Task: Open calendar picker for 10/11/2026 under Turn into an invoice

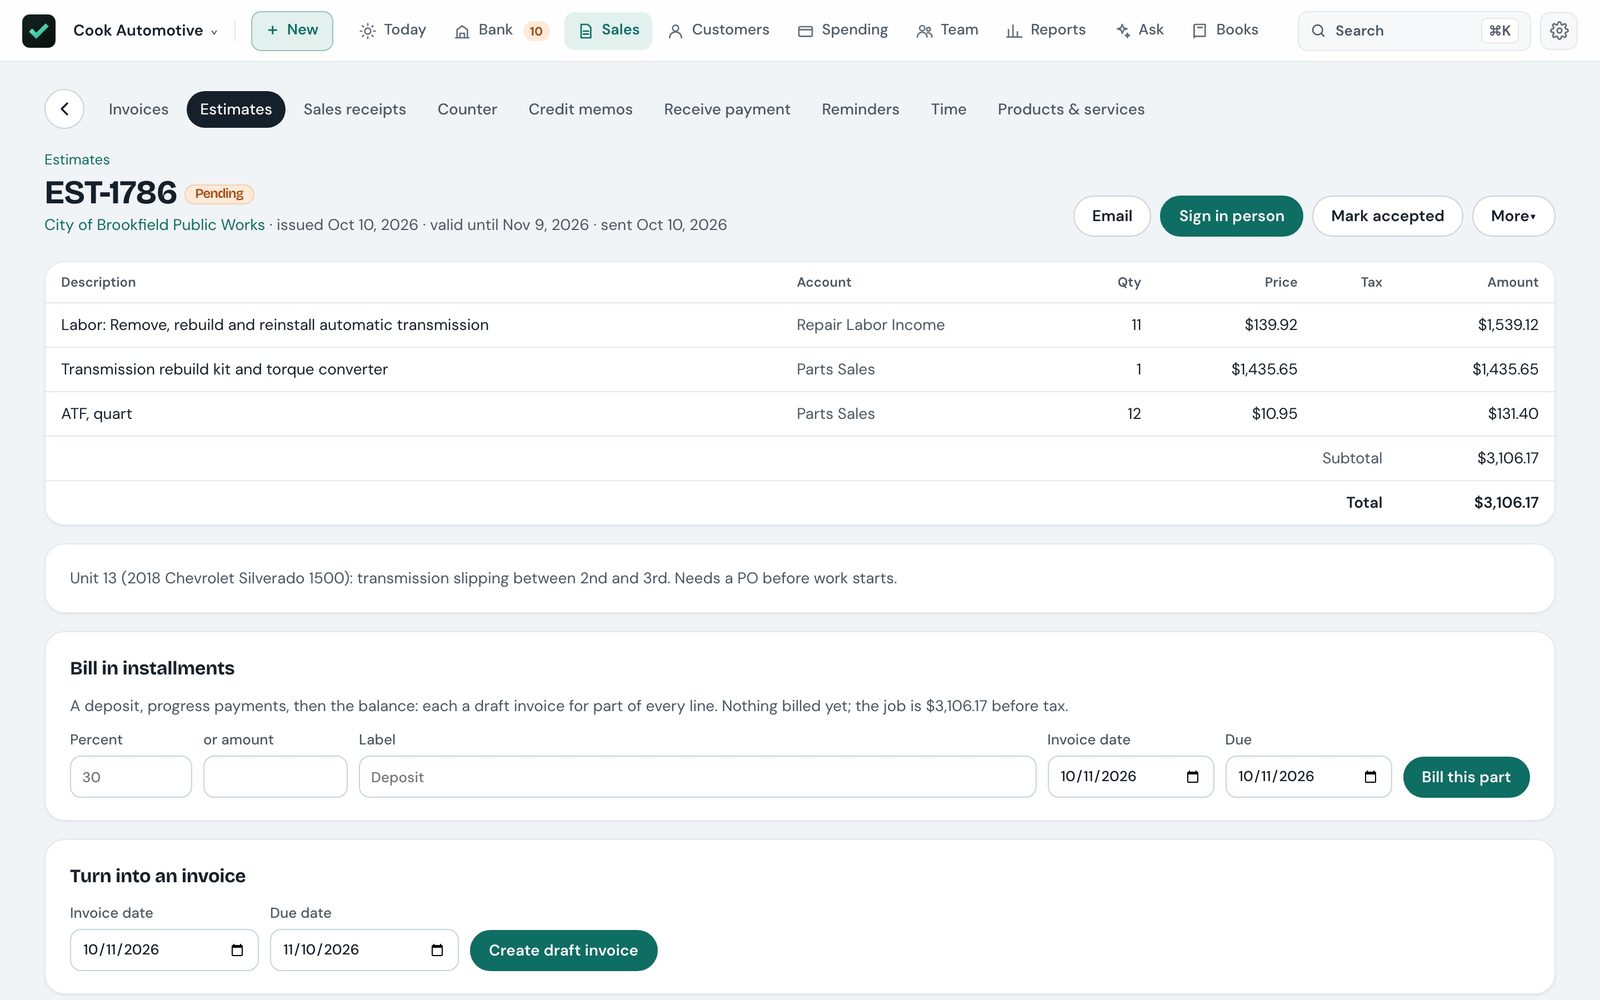Action: click(x=237, y=950)
